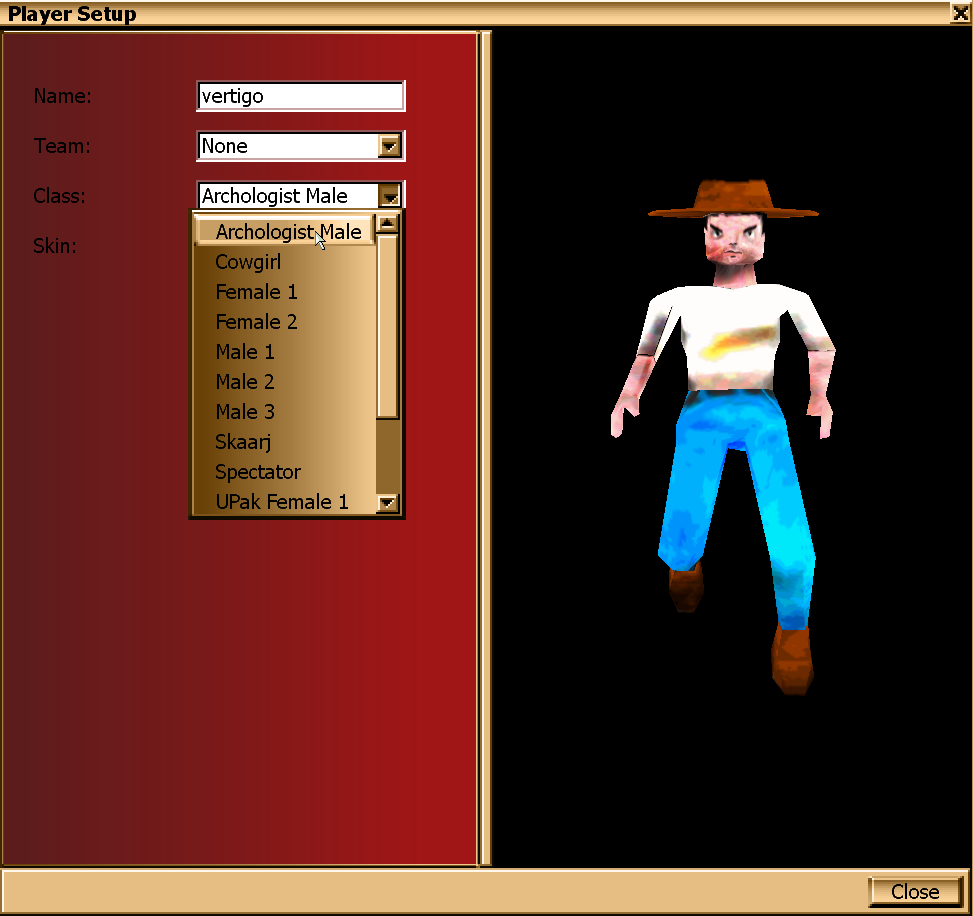This screenshot has width=973, height=916.
Task: Select Male 1 from the list
Action: [x=285, y=352]
